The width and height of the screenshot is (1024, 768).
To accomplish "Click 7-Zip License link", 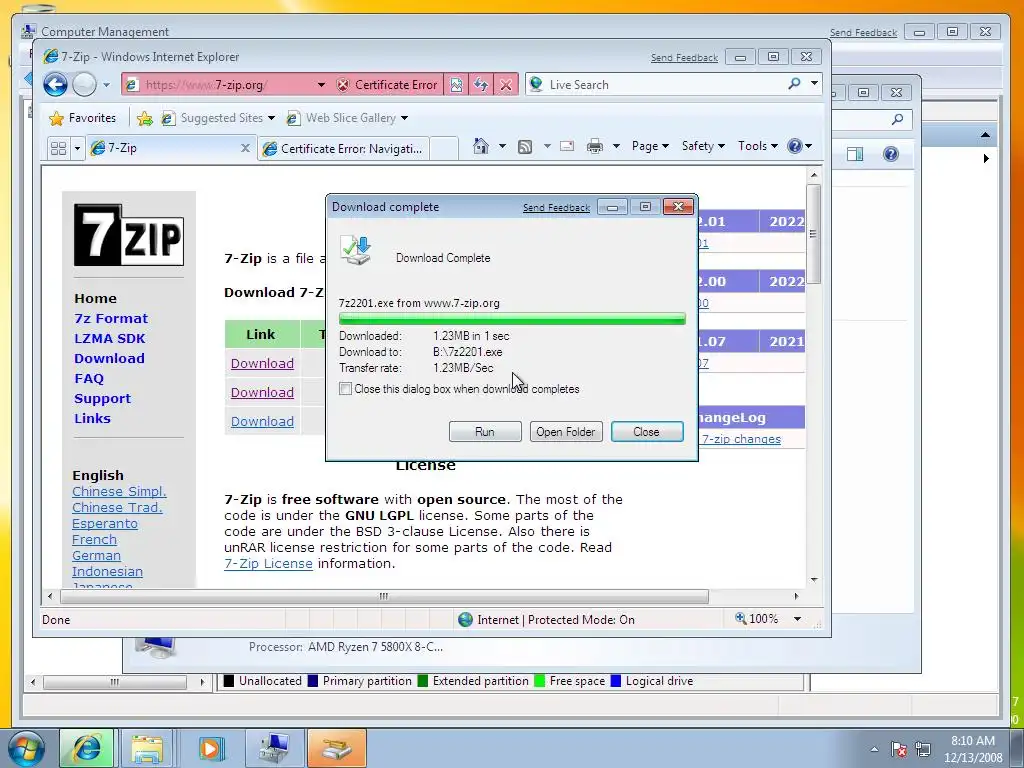I will pos(268,564).
